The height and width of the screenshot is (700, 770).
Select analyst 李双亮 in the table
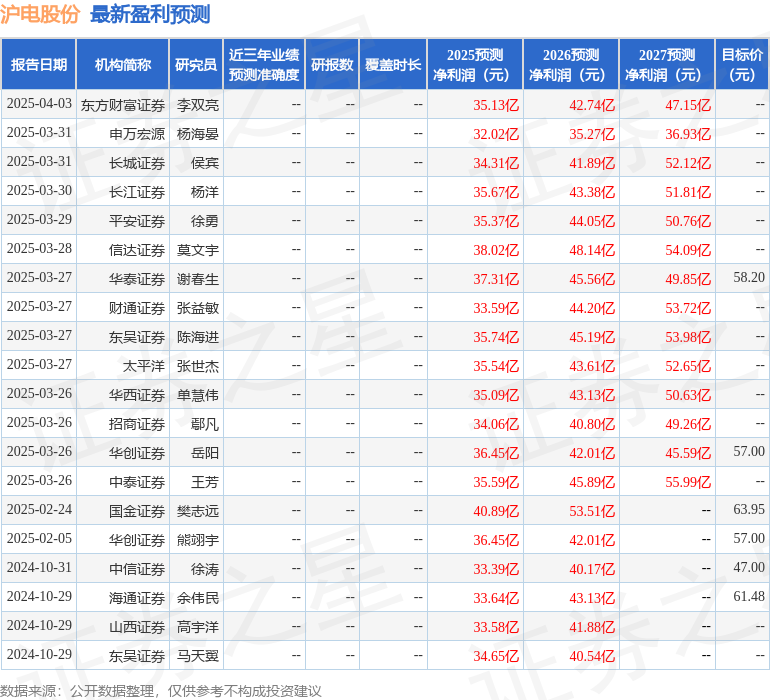pos(198,104)
